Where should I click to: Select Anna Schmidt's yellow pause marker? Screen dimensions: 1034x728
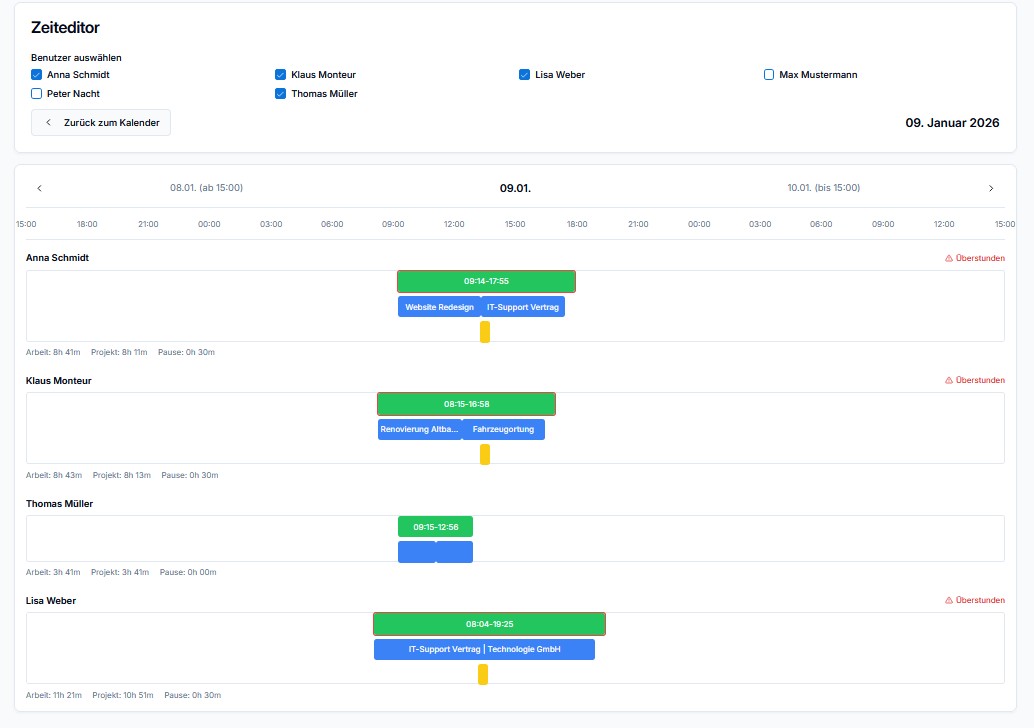tap(485, 332)
